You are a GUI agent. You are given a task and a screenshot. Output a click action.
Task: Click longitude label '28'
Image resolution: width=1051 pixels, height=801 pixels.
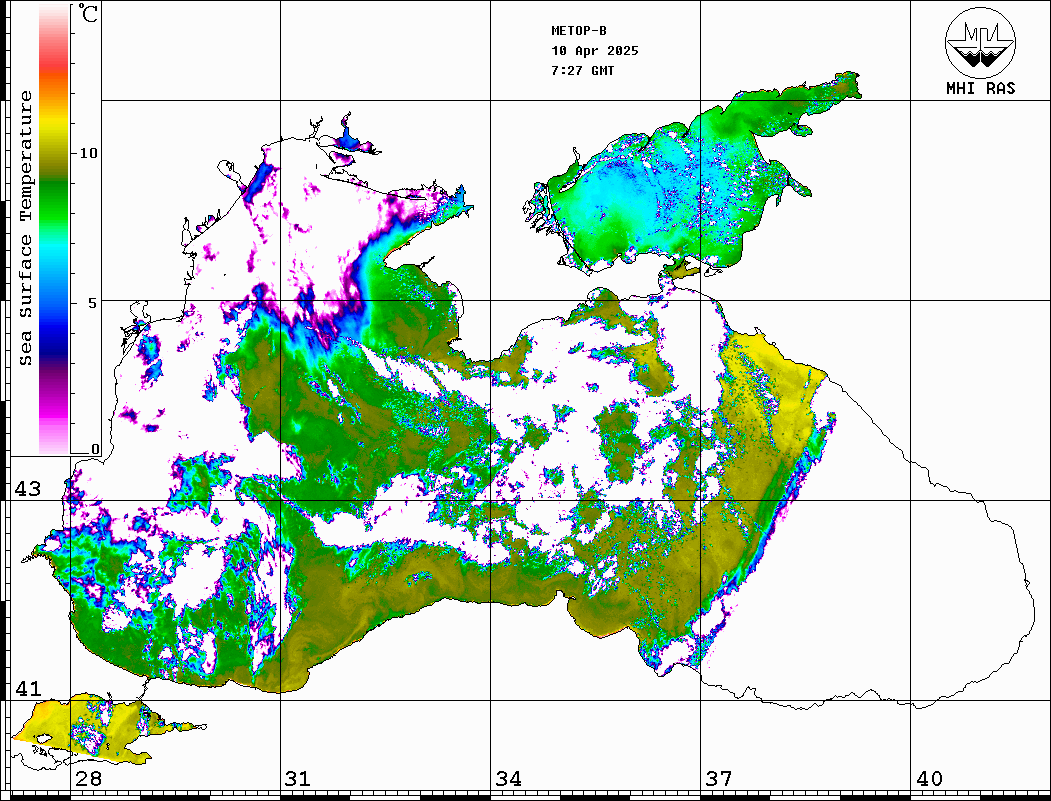[88, 779]
